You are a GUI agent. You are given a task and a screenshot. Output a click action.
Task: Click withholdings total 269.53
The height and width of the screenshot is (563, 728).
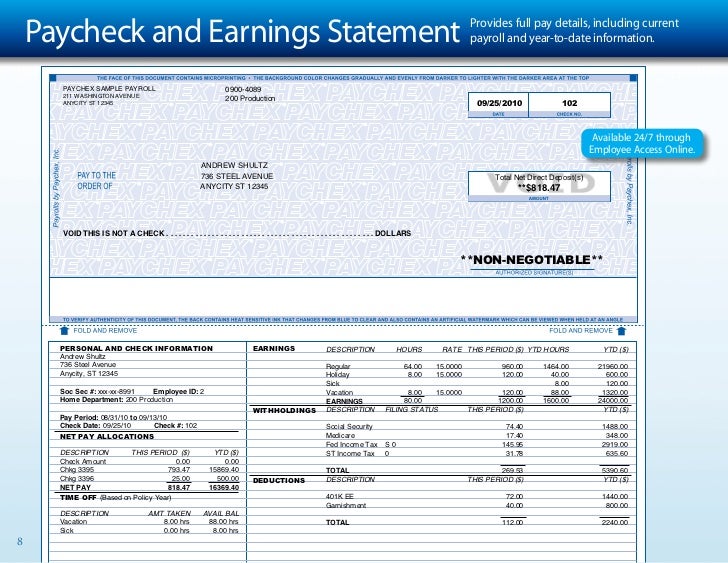click(x=513, y=470)
